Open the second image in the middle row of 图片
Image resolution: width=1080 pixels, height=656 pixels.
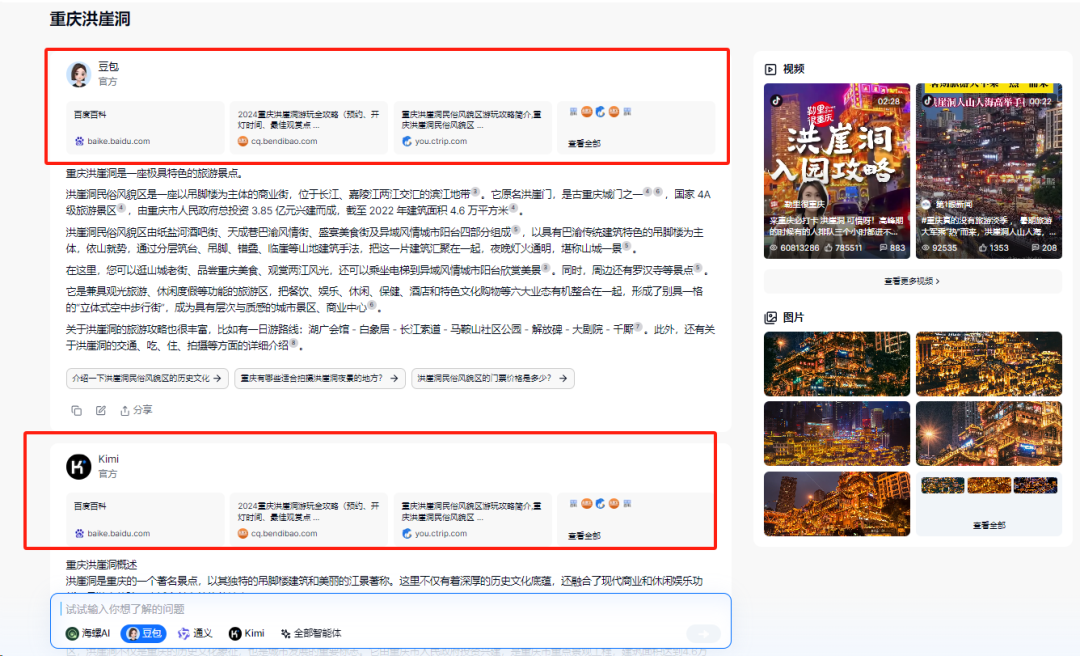point(988,434)
